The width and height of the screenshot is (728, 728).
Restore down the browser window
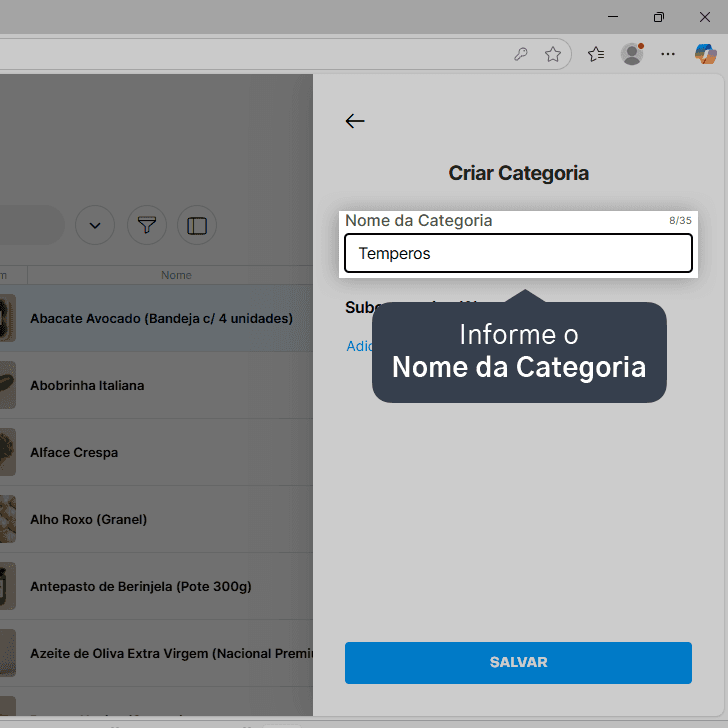tap(658, 17)
